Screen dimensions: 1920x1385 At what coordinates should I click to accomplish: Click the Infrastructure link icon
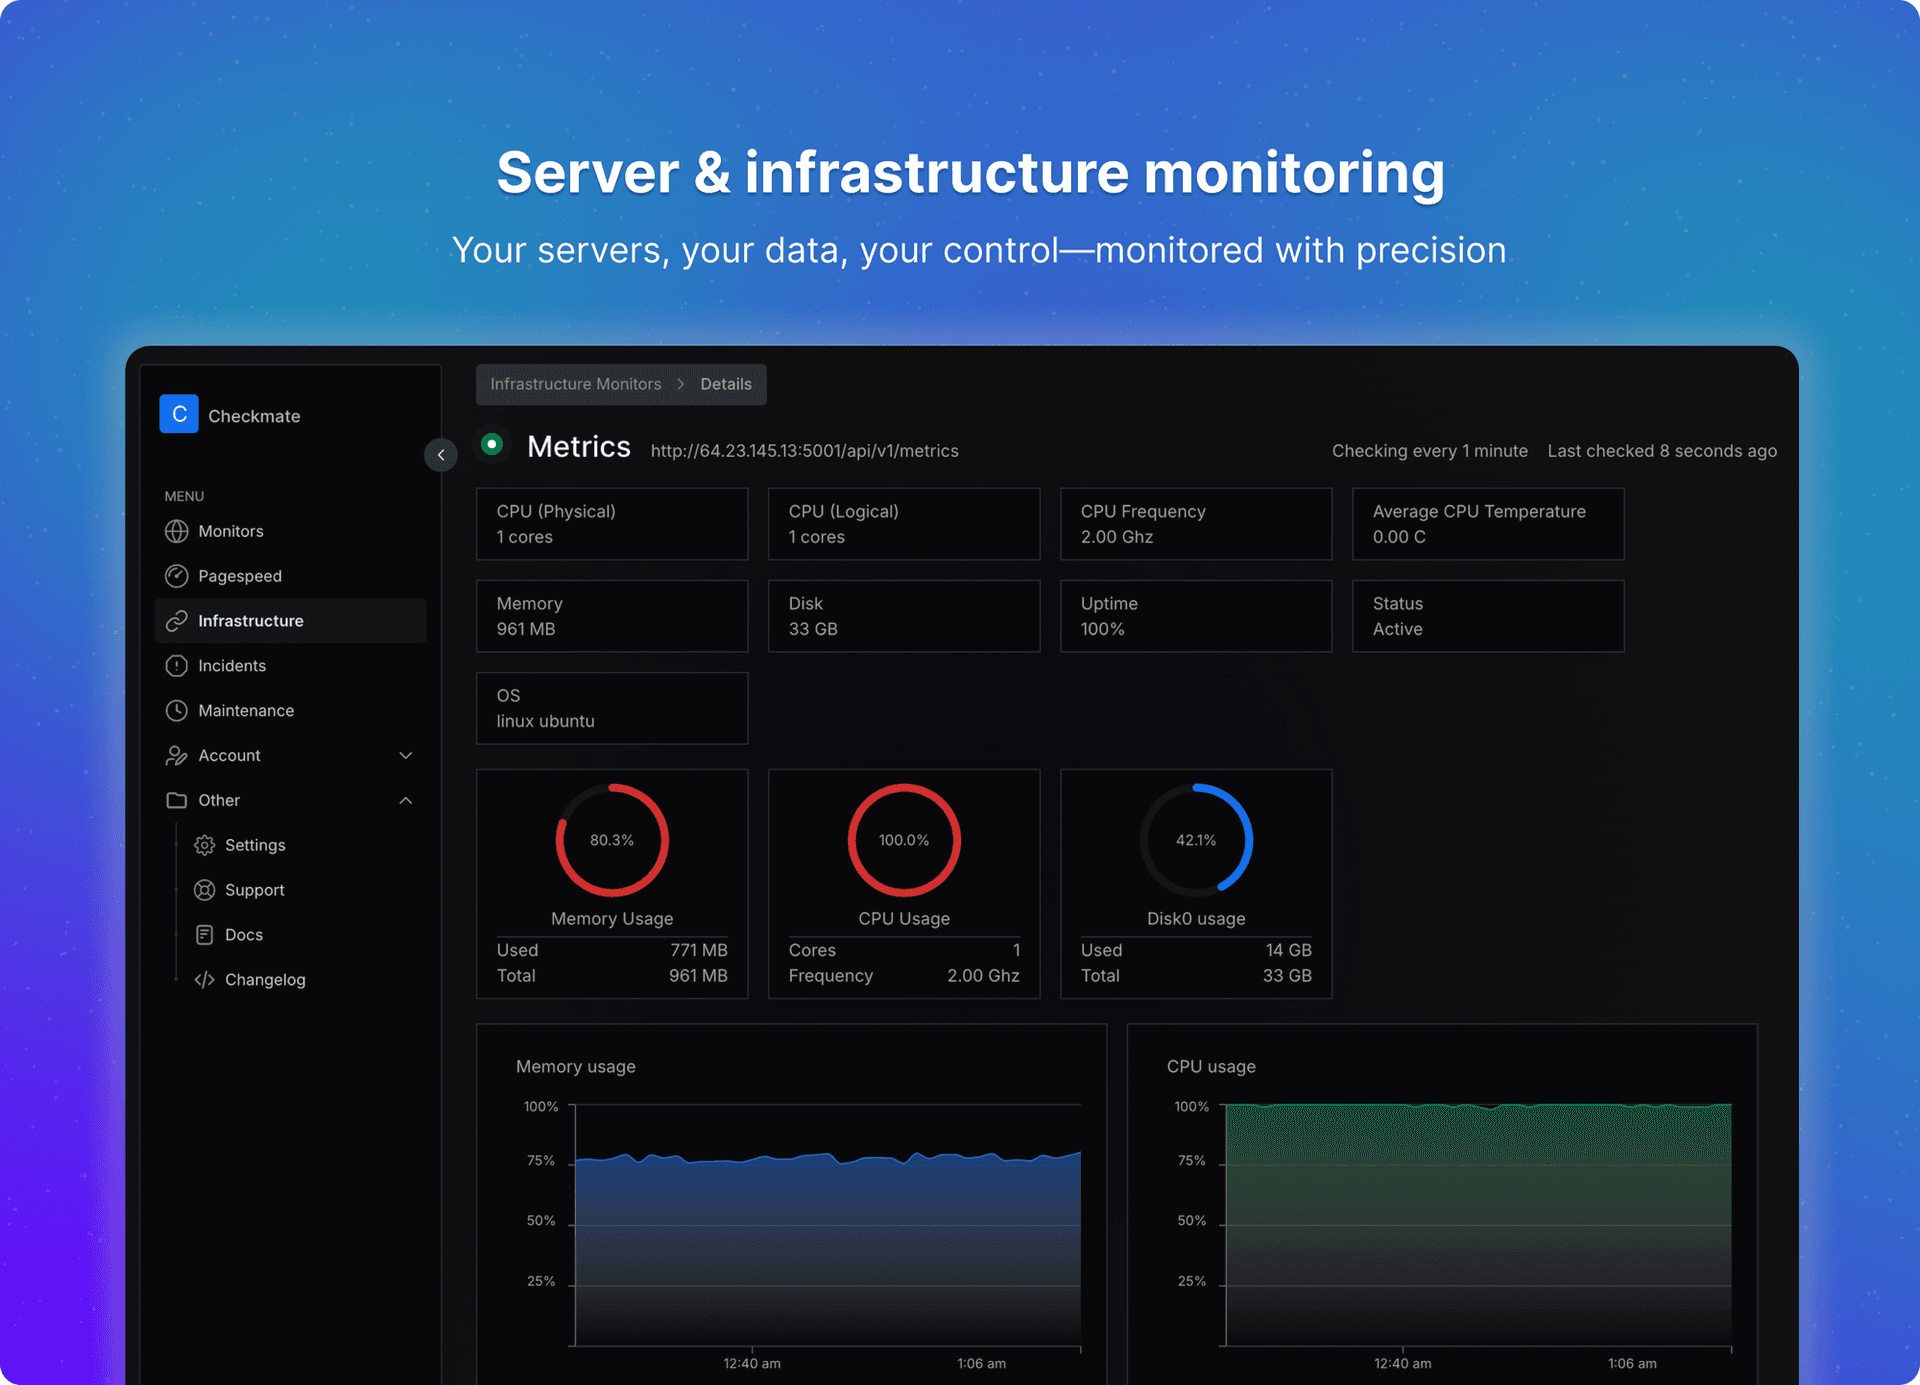[x=177, y=621]
